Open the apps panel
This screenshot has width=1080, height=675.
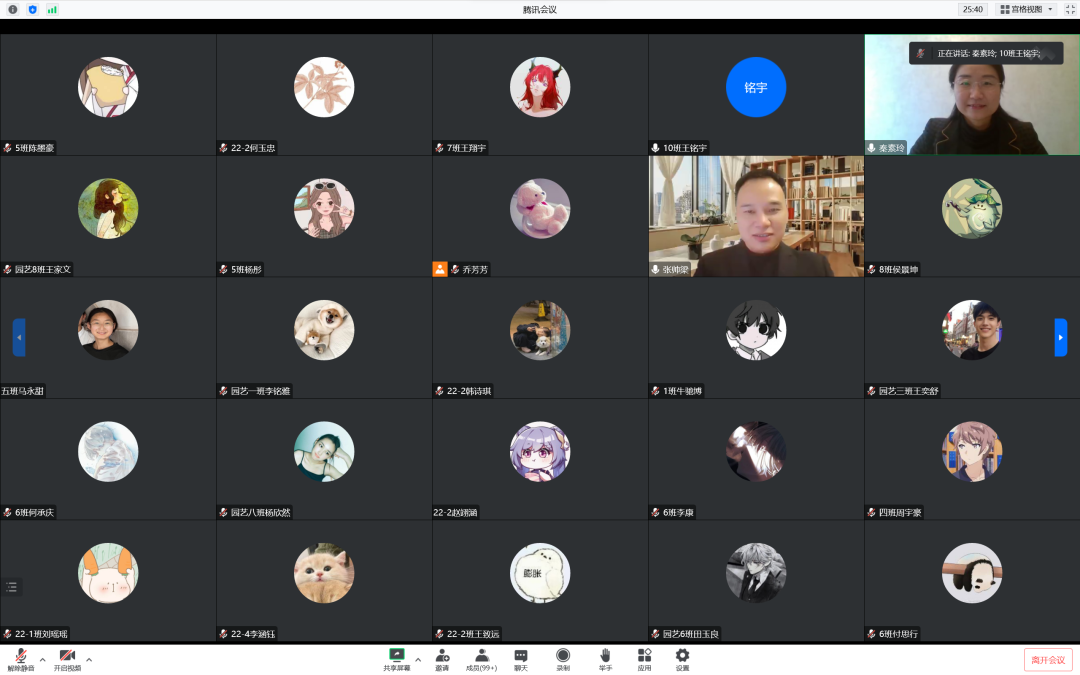tap(644, 658)
